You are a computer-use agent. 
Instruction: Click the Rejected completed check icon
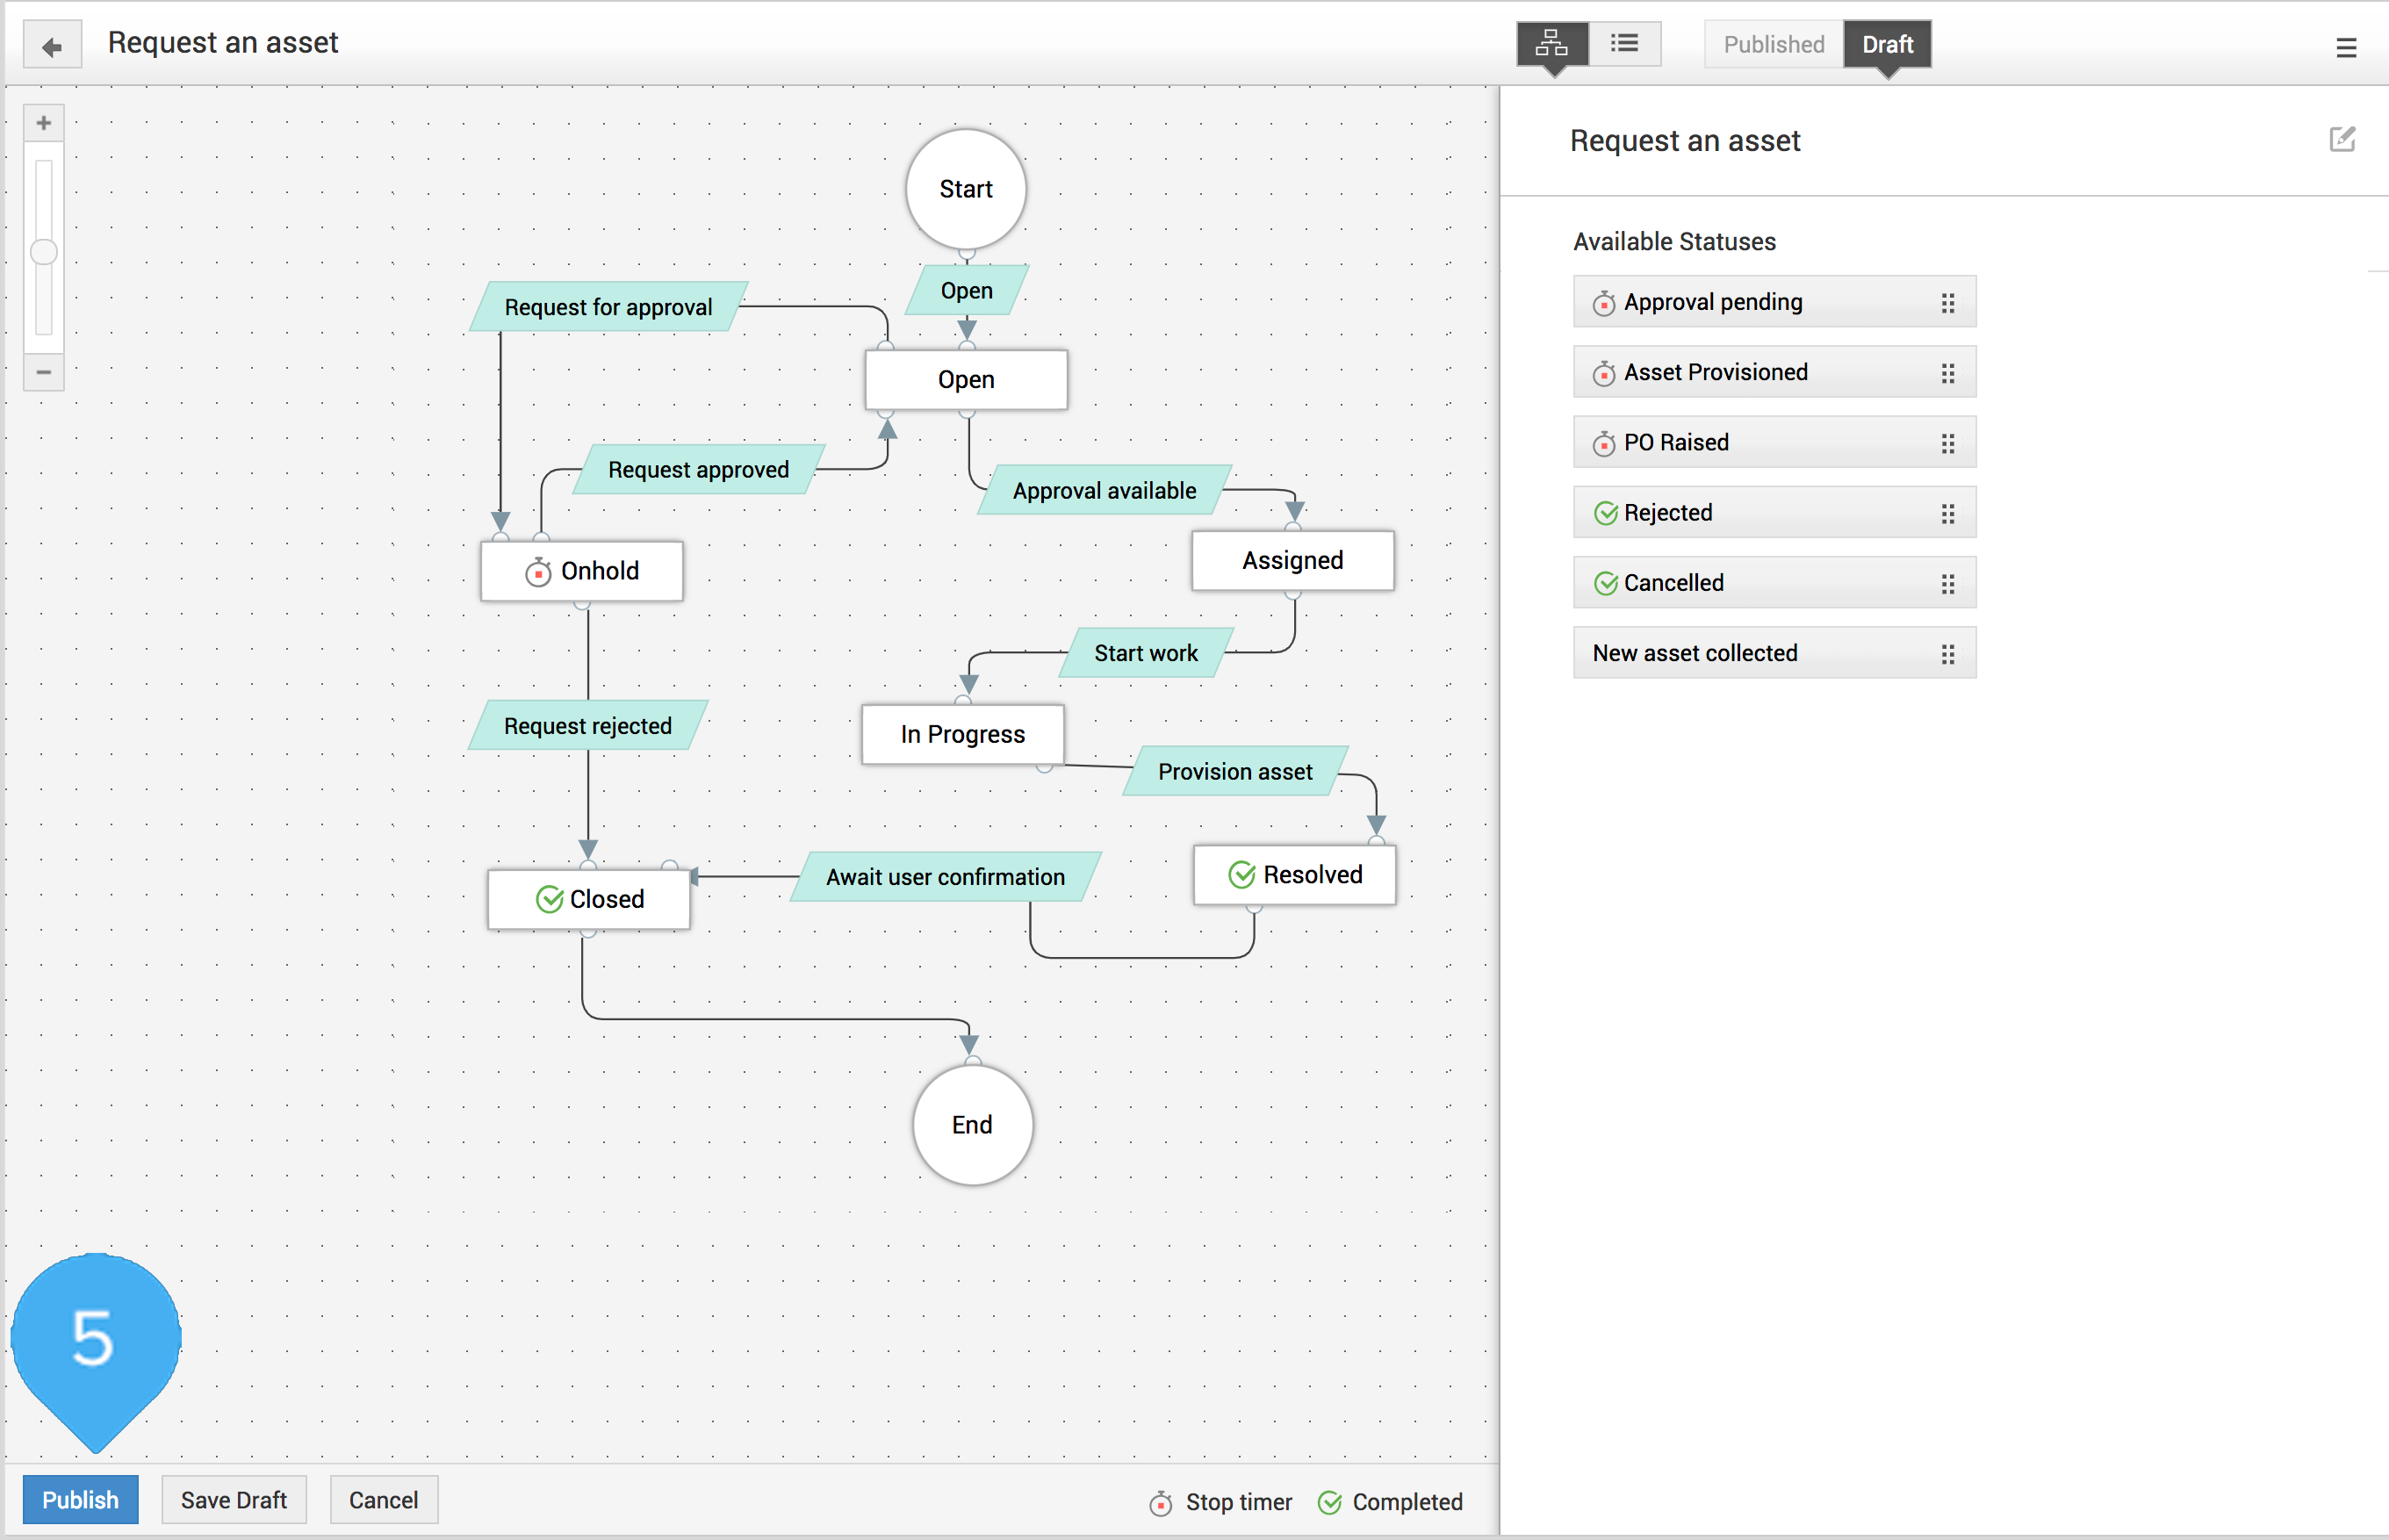pos(1605,513)
